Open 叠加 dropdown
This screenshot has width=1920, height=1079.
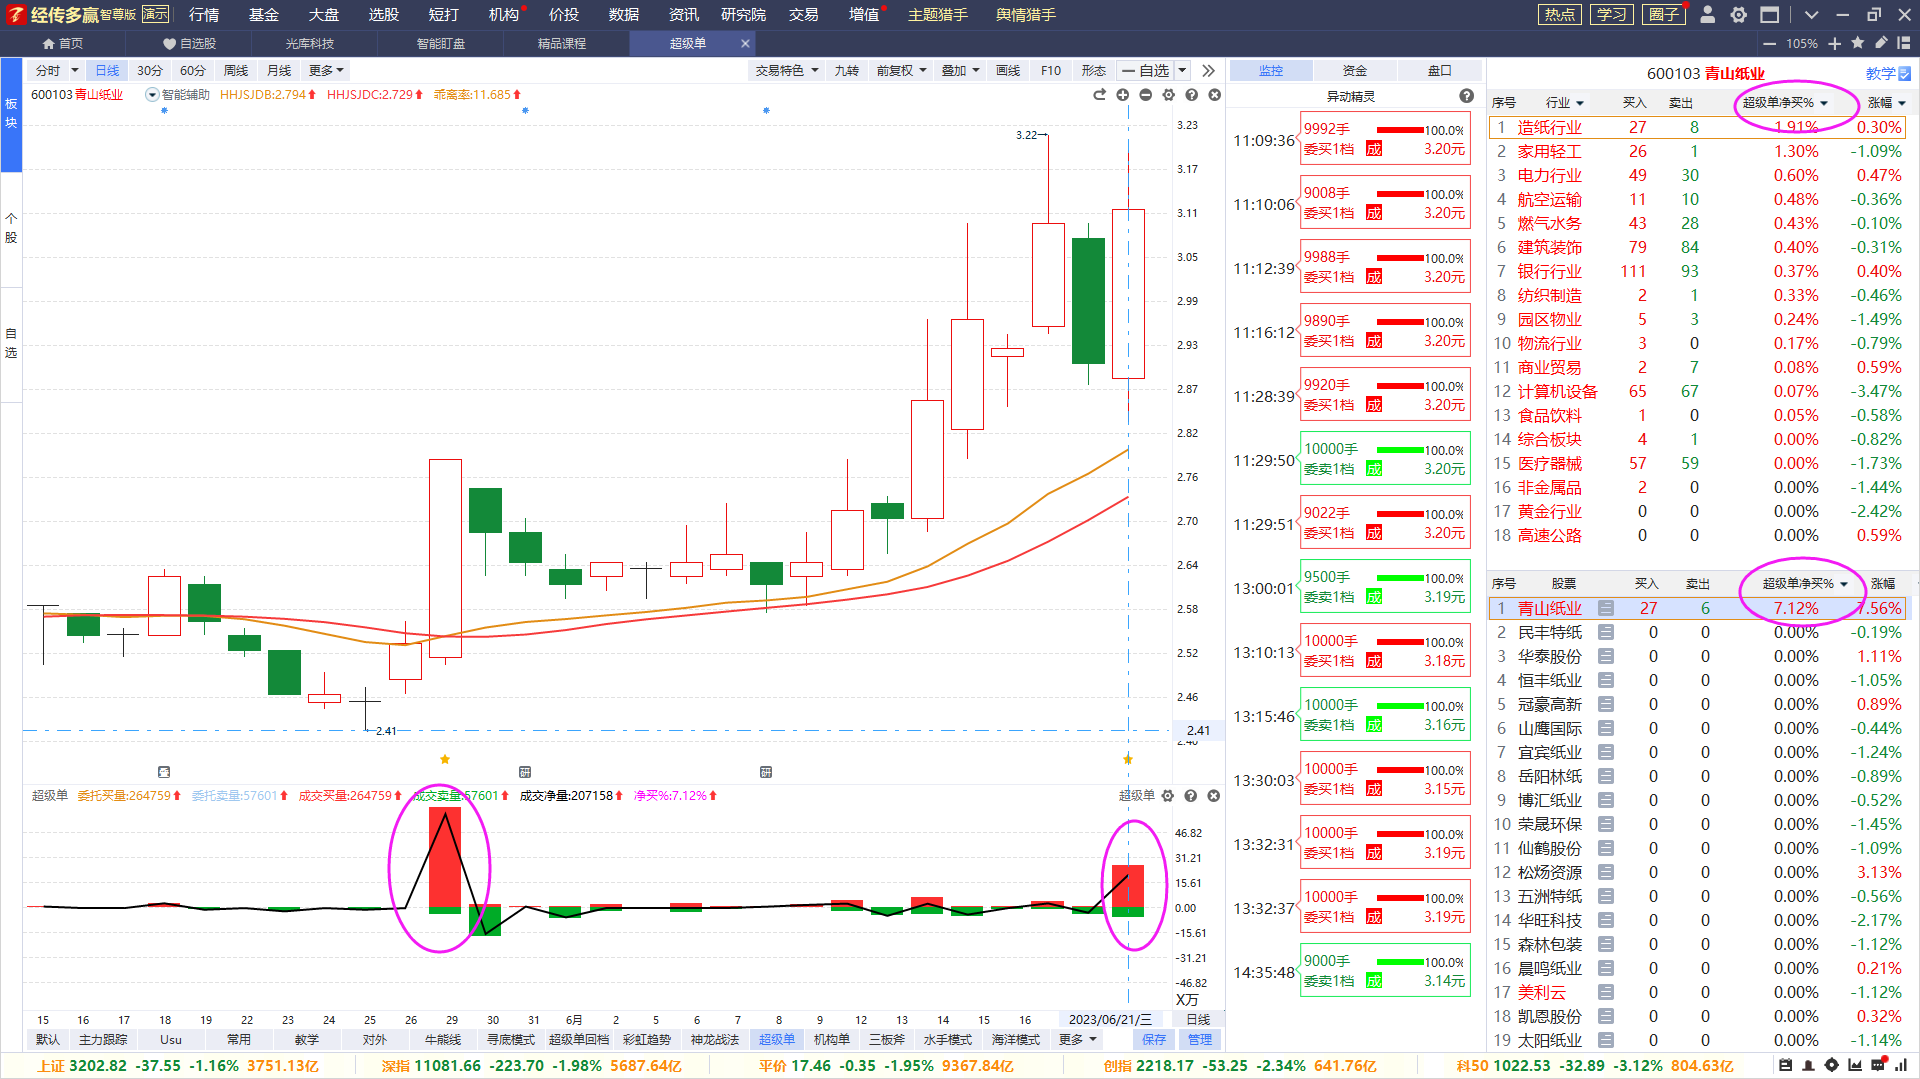click(961, 71)
